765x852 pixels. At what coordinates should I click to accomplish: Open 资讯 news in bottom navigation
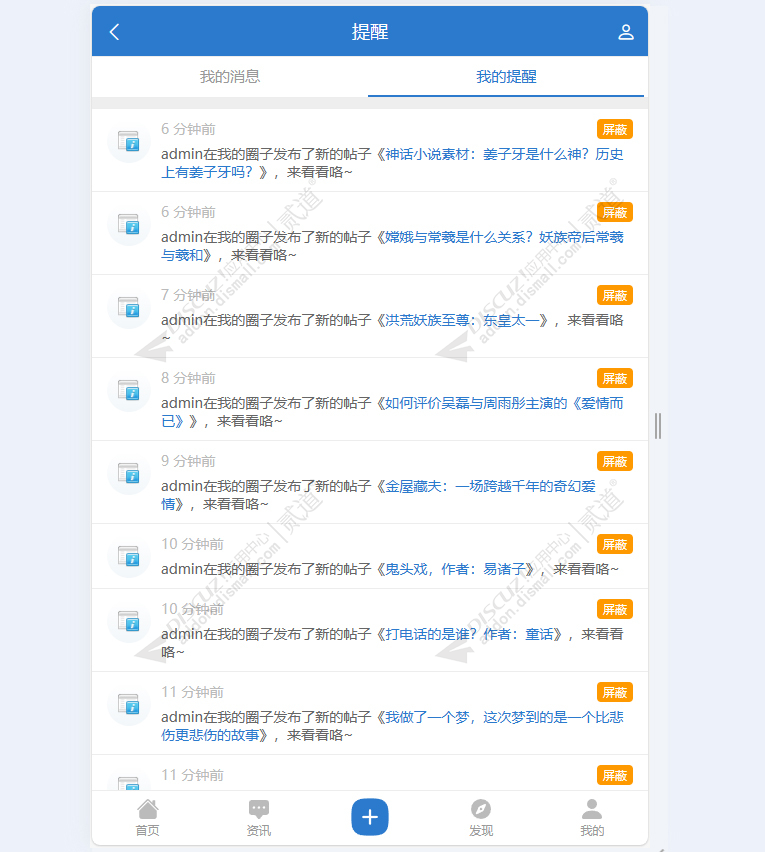tap(259, 817)
